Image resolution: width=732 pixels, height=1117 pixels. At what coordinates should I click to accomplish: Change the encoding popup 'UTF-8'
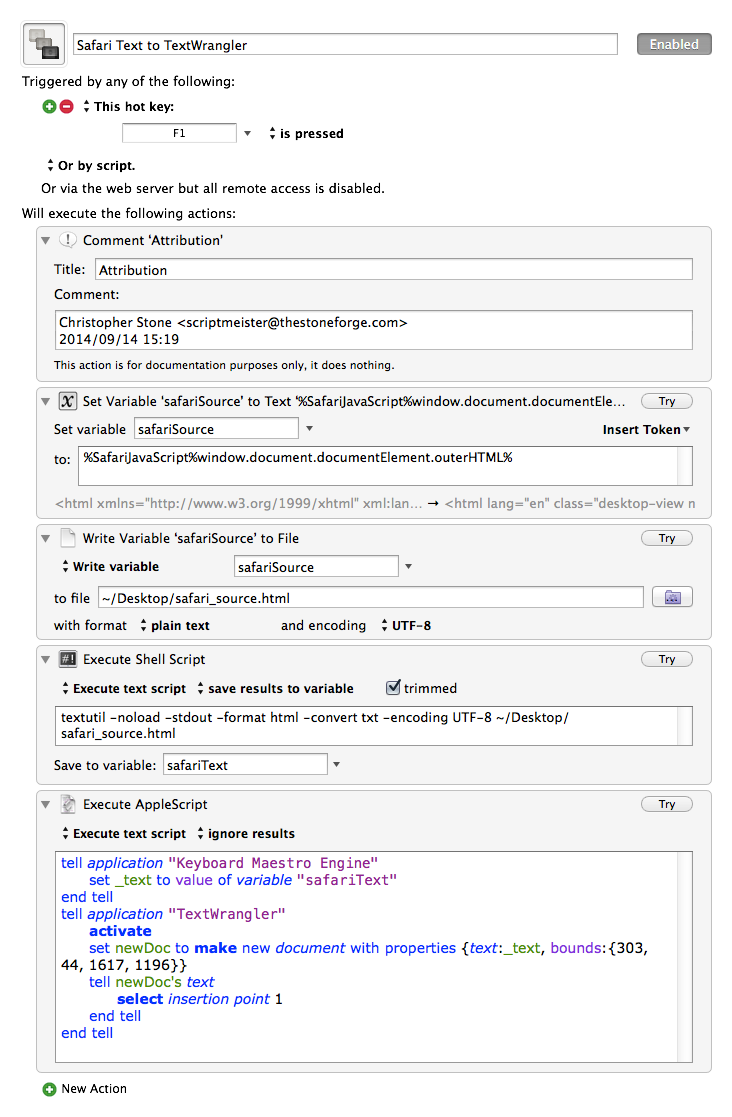point(406,625)
